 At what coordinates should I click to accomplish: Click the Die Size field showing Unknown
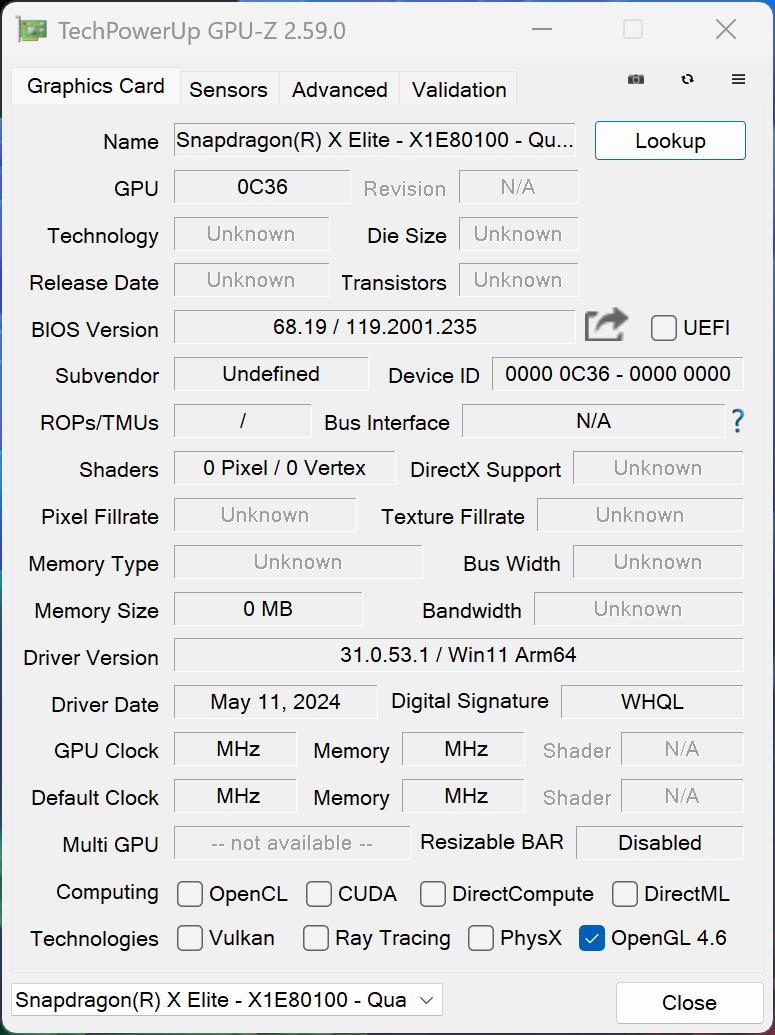518,234
